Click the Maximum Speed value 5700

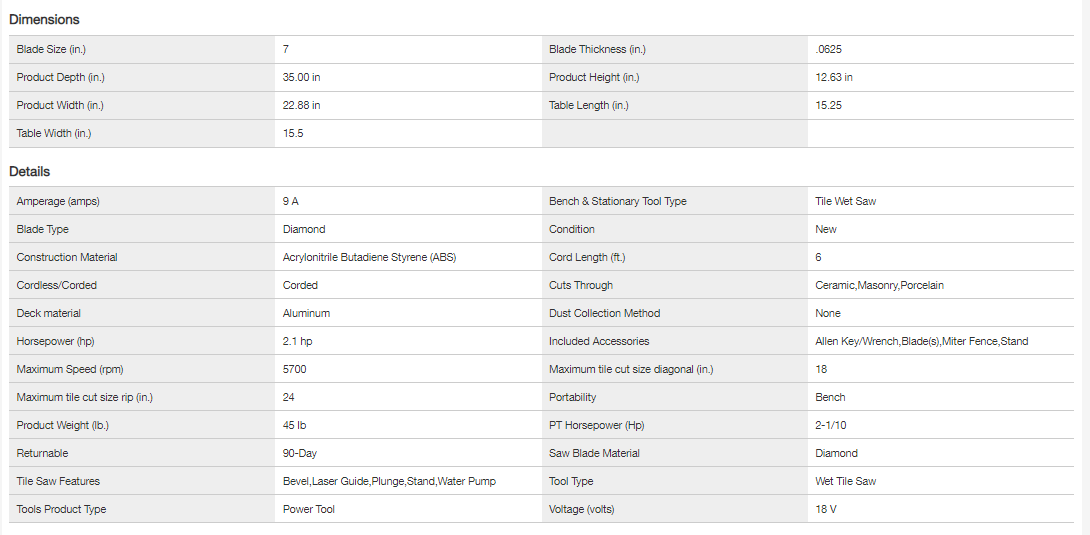295,369
